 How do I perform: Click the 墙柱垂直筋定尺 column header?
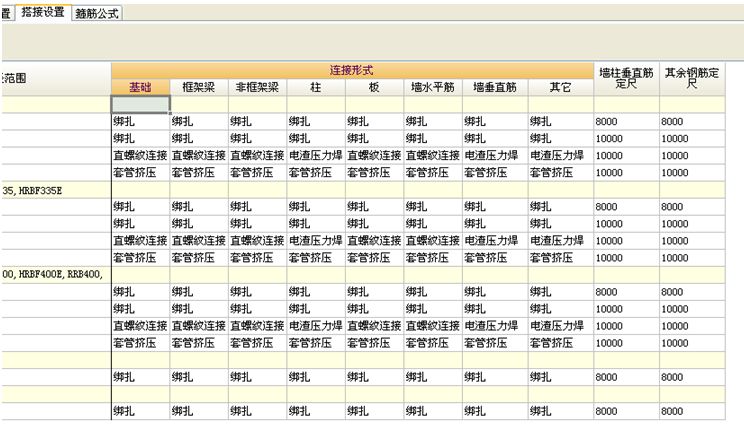tap(626, 79)
